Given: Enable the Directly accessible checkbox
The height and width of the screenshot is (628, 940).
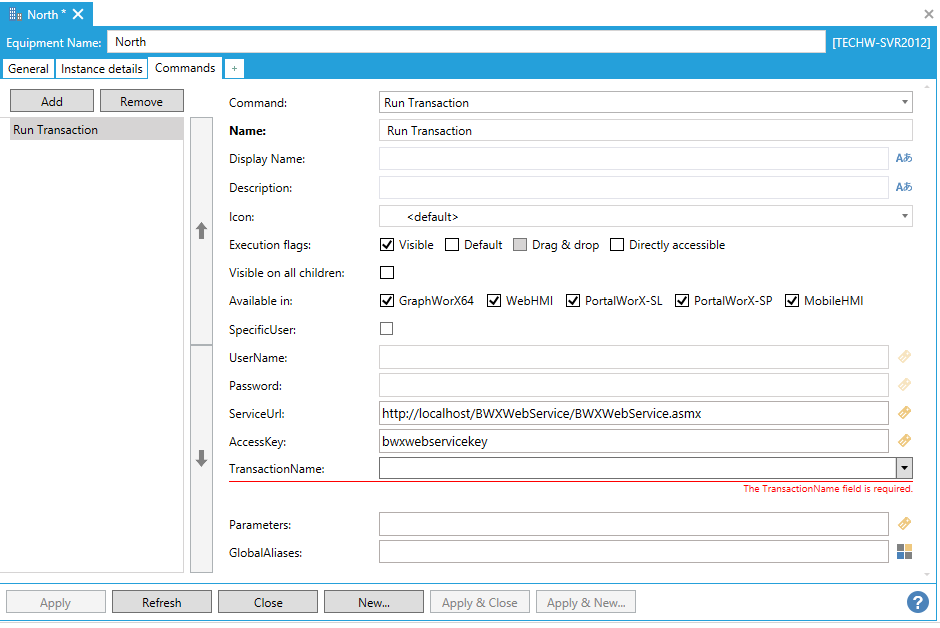Looking at the screenshot, I should point(617,245).
